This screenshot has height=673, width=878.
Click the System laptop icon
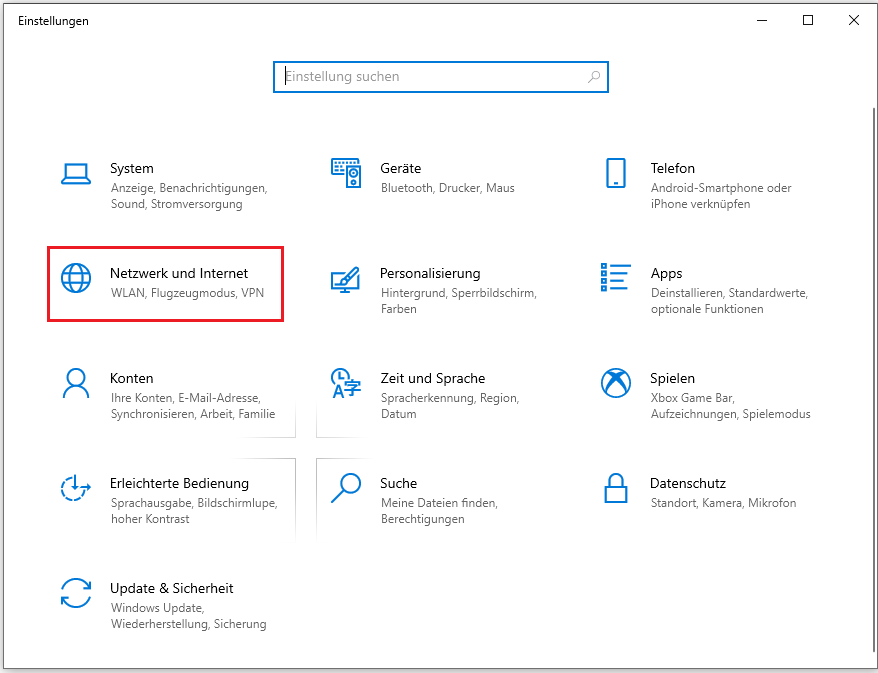coord(76,173)
